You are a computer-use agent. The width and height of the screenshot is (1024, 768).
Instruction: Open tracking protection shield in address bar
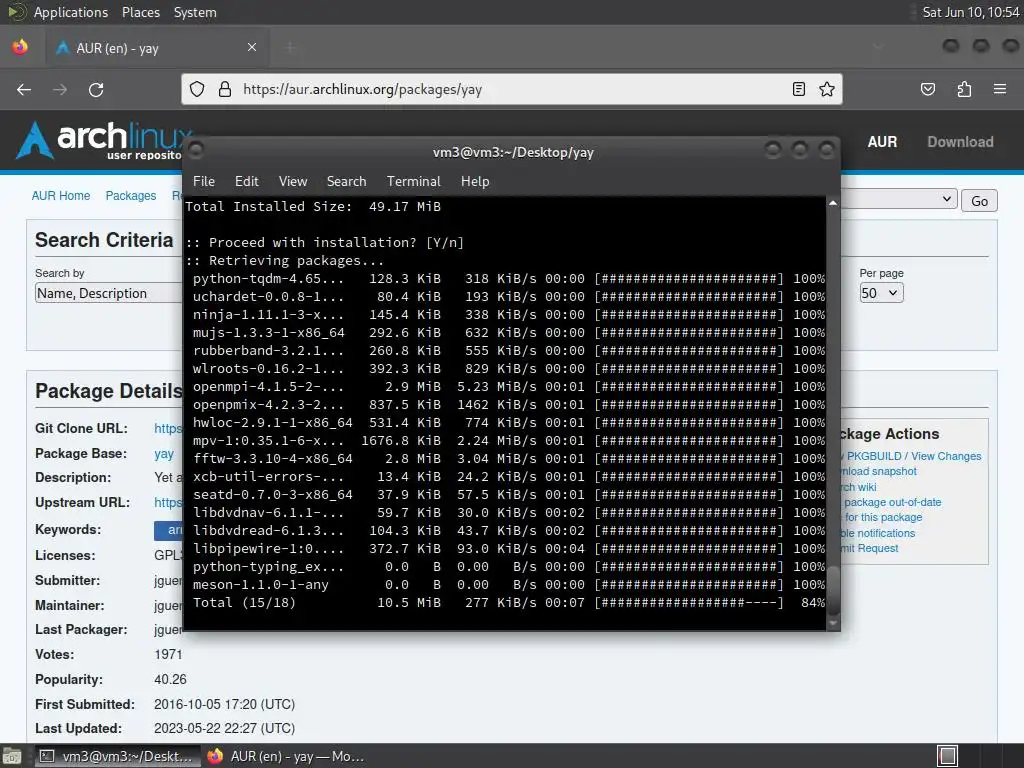coord(197,89)
